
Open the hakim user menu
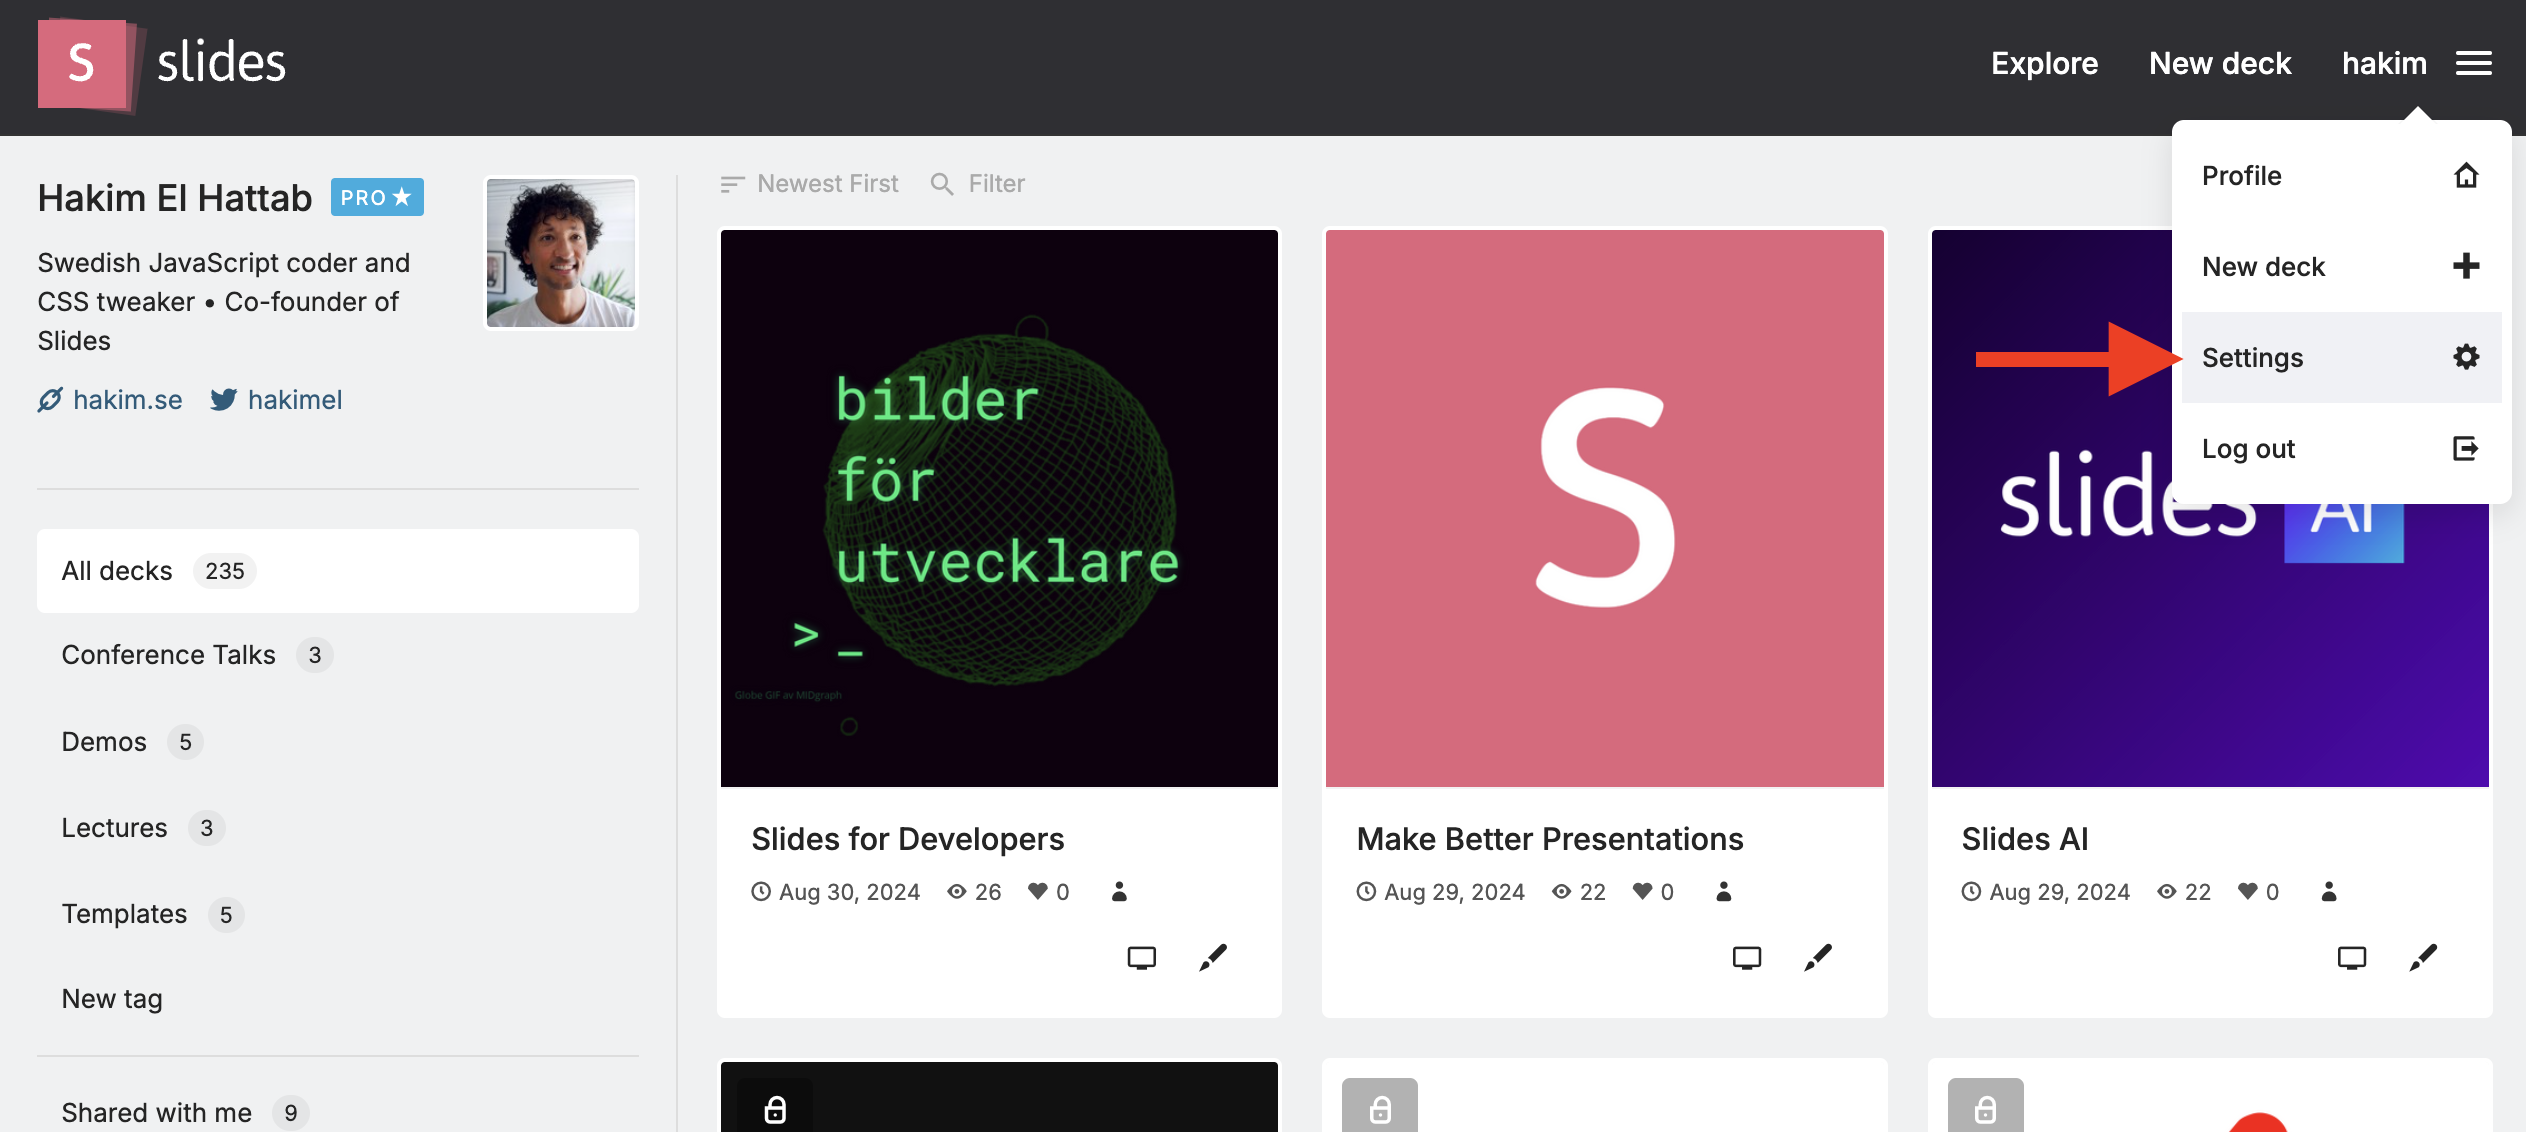point(2384,64)
